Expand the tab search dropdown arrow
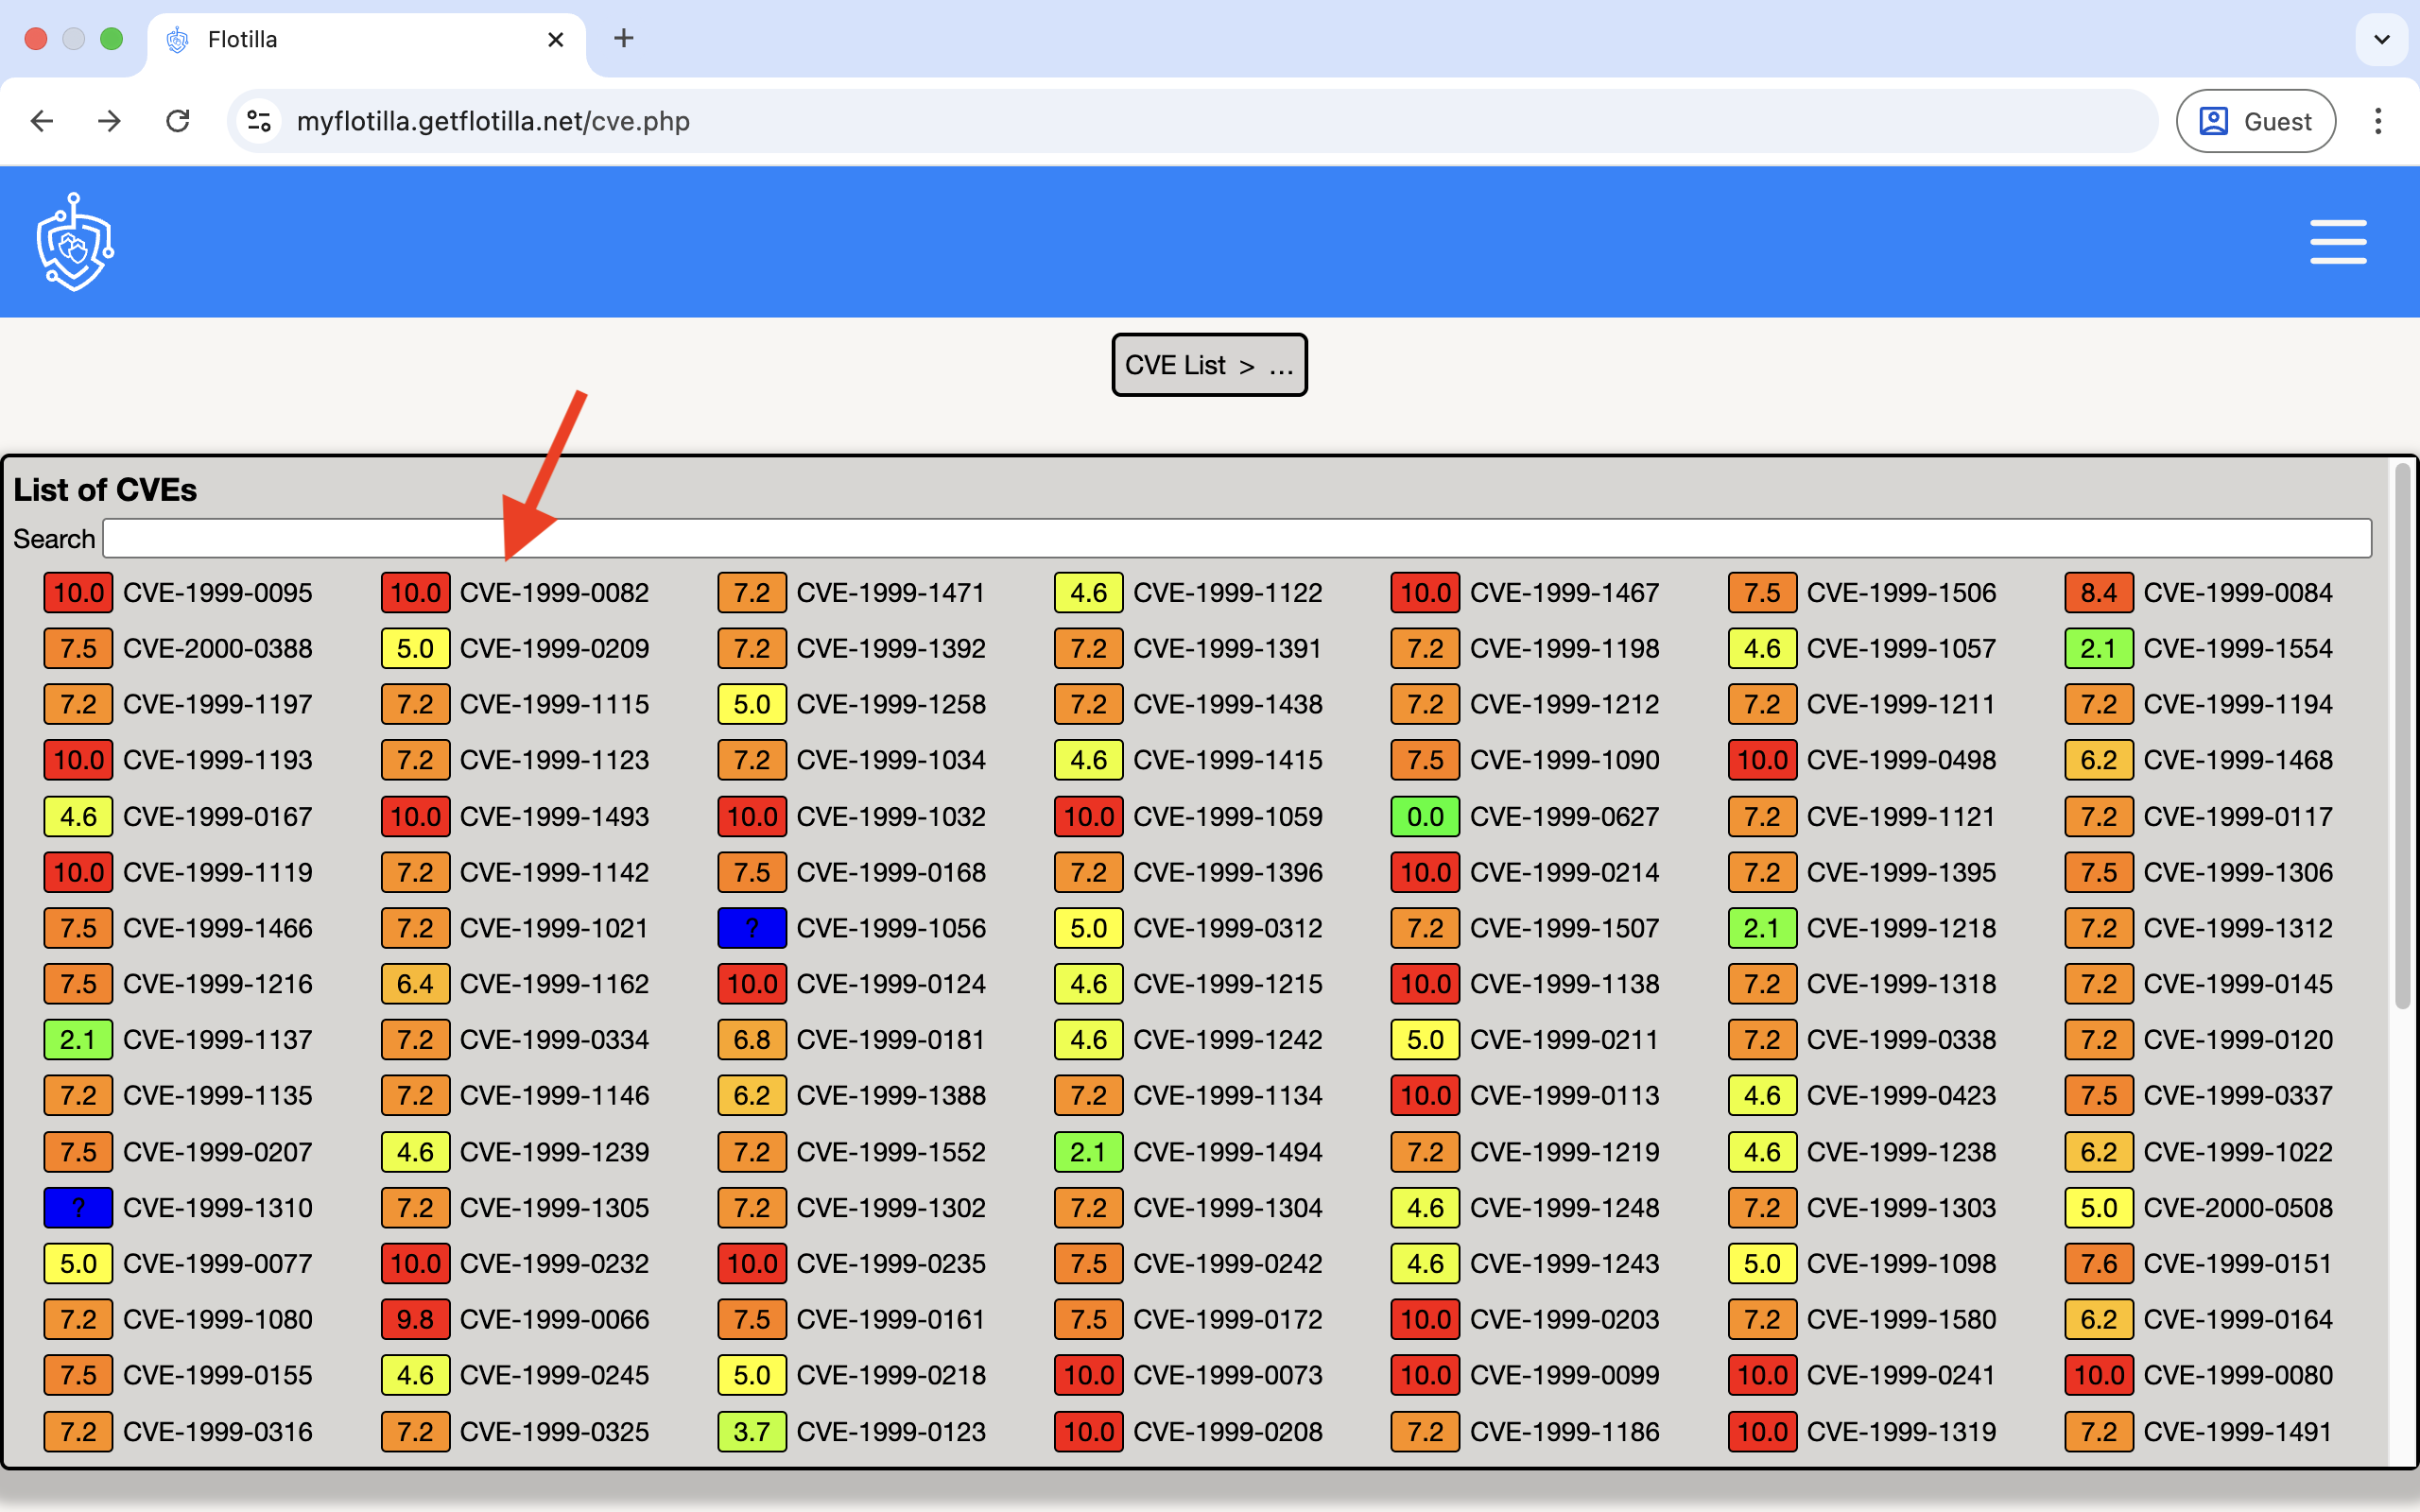This screenshot has height=1512, width=2420. pyautogui.click(x=2381, y=39)
